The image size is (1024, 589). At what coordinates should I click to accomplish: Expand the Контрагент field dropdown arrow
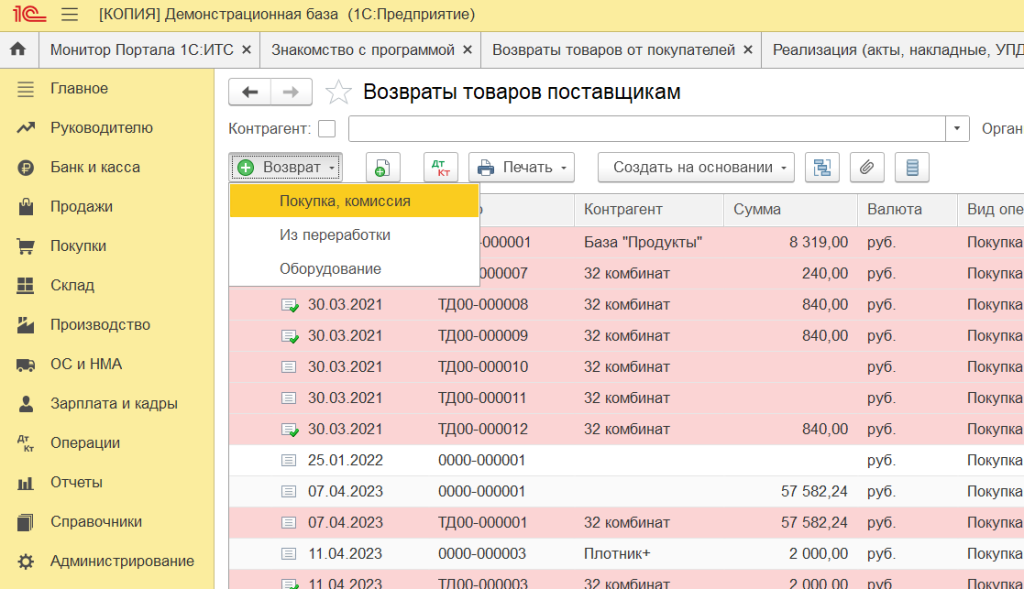(x=957, y=129)
